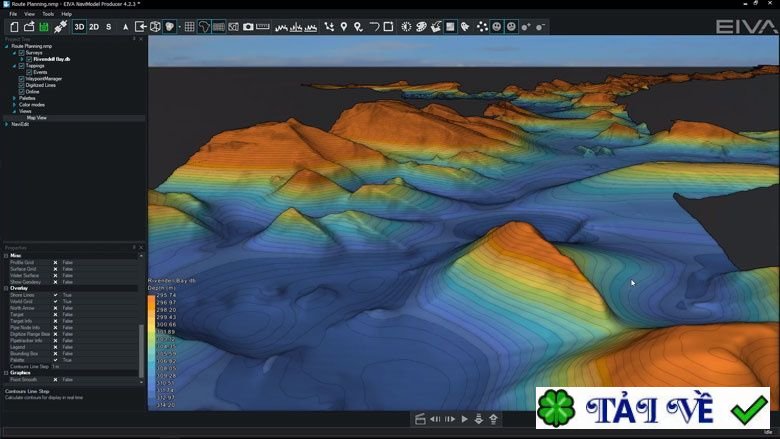Image resolution: width=780 pixels, height=439 pixels.
Task: Expand the Color modes tree node
Action: pos(15,104)
